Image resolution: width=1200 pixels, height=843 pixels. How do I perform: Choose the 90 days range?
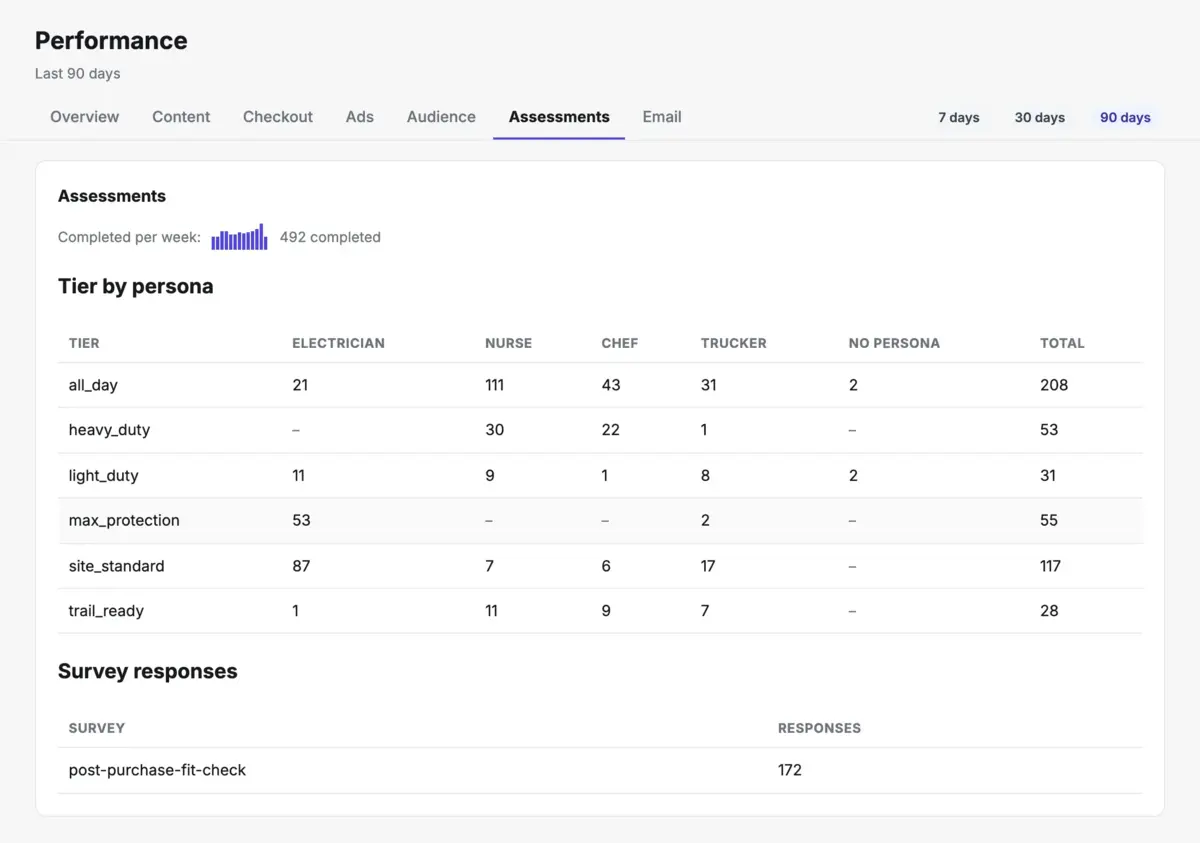point(1125,118)
